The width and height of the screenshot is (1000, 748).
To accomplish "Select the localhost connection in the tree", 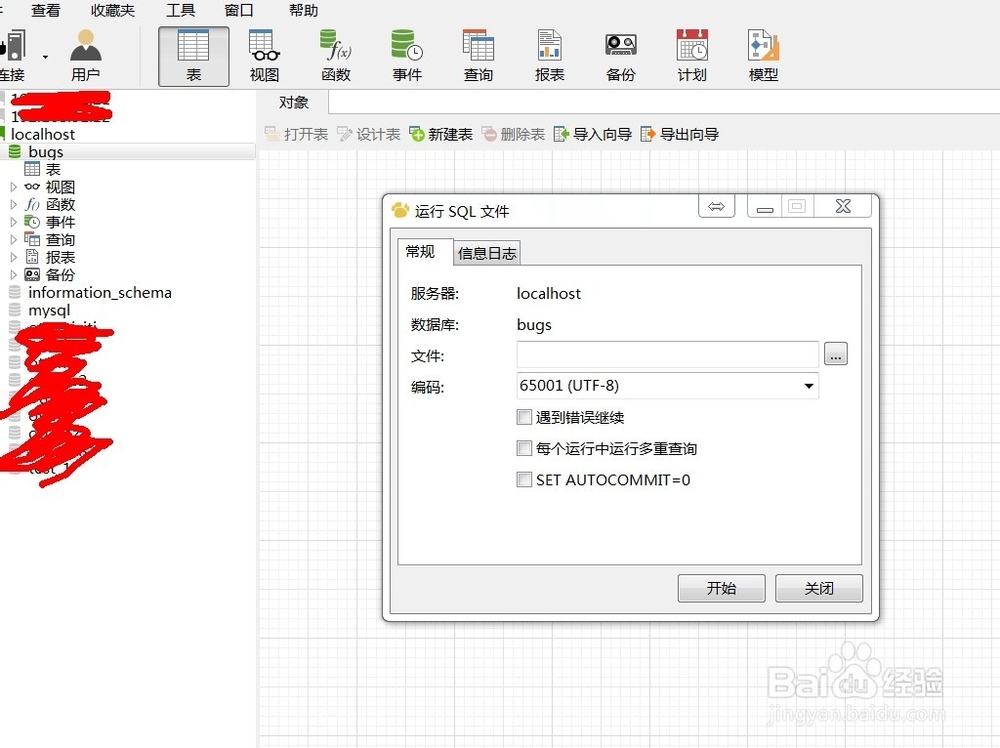I will [x=43, y=134].
